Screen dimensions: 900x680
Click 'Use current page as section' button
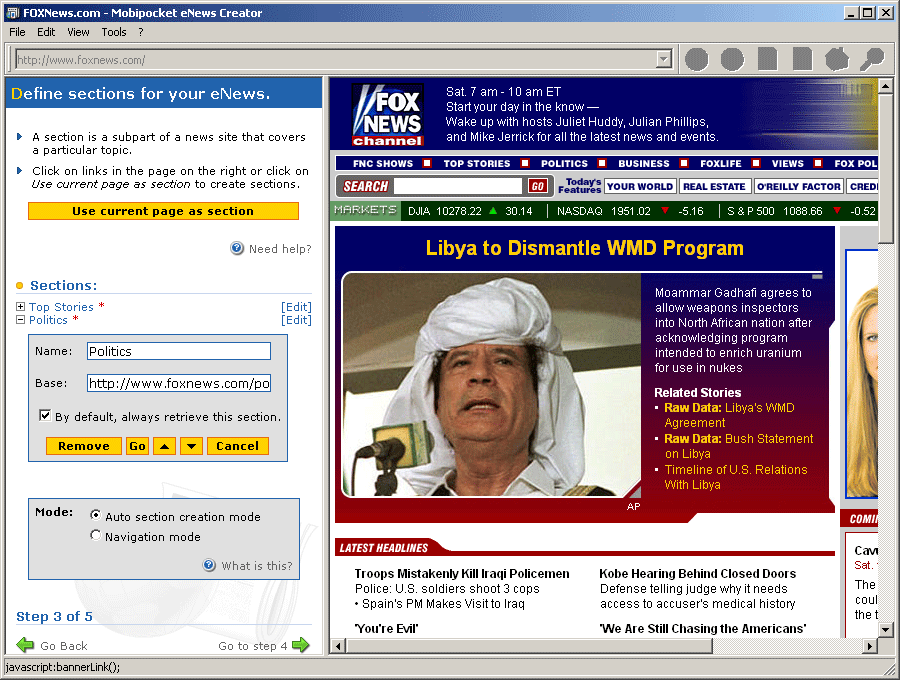point(163,211)
